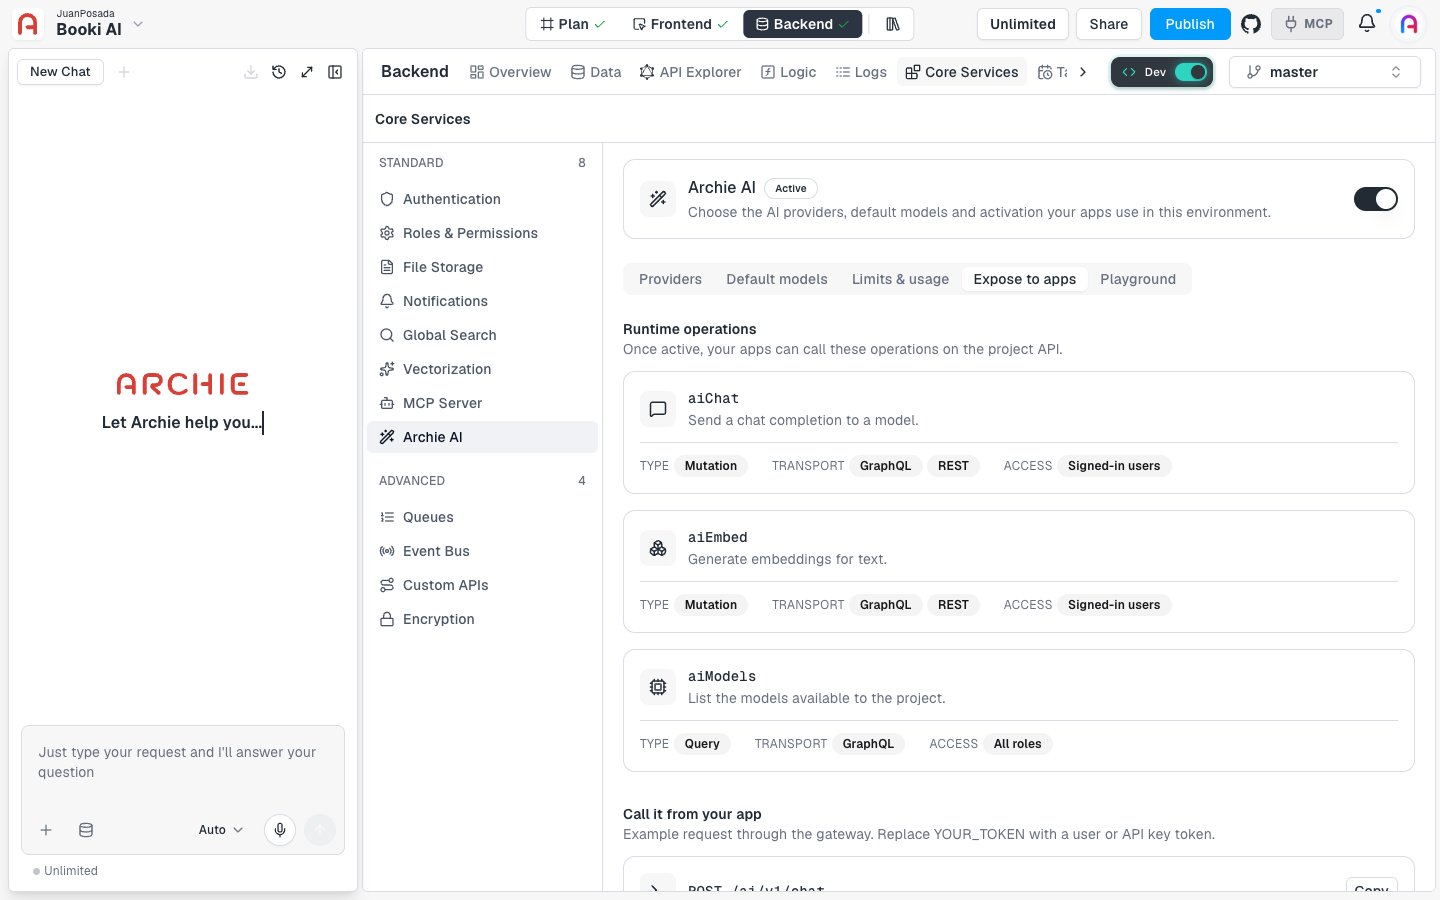Click the database icon in chat box
Image resolution: width=1440 pixels, height=900 pixels.
pos(86,830)
